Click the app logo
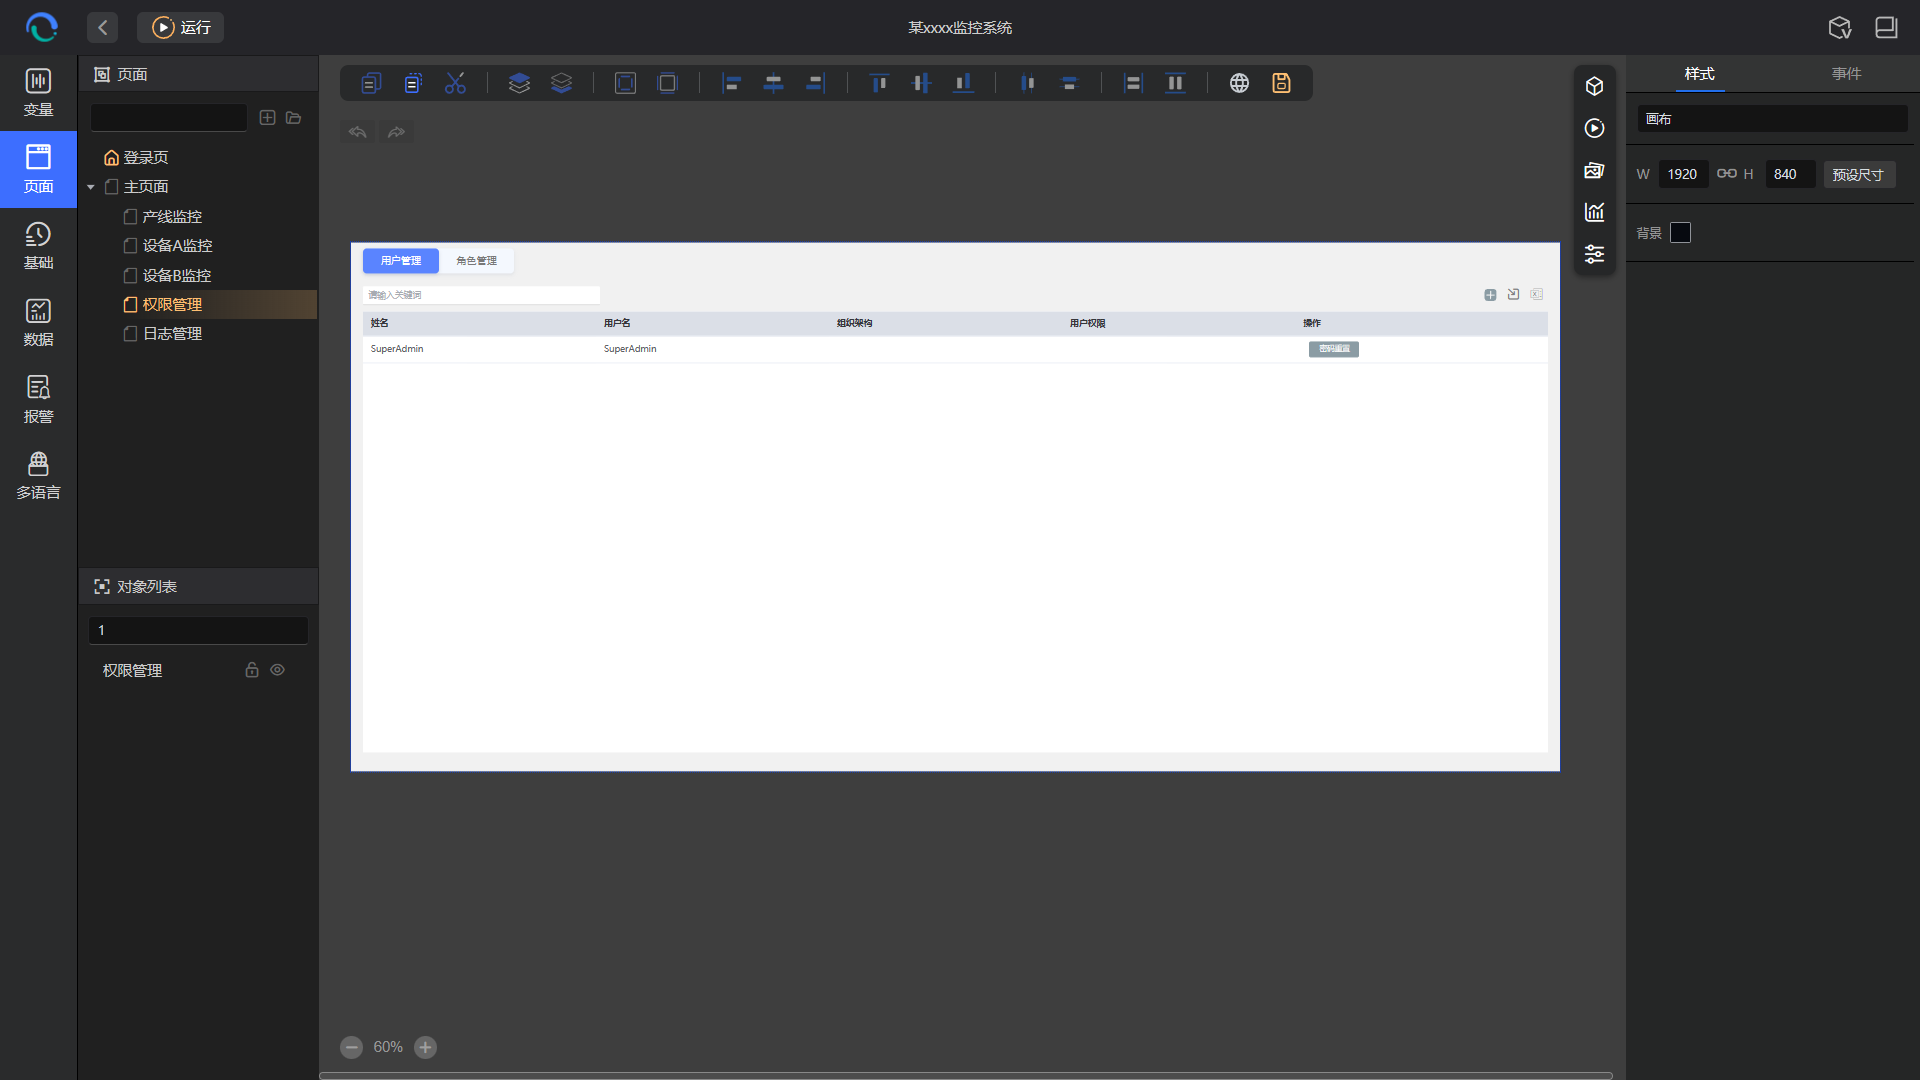This screenshot has height=1080, width=1920. click(x=41, y=27)
